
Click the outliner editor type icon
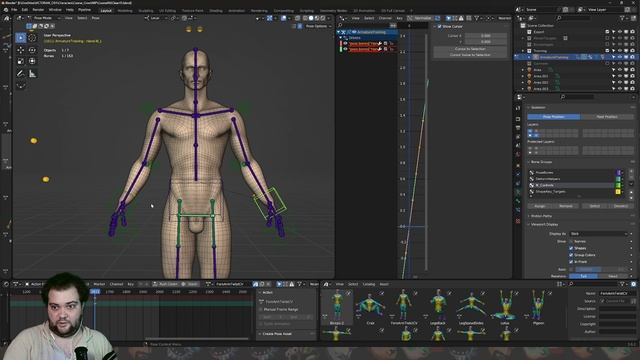pos(520,18)
